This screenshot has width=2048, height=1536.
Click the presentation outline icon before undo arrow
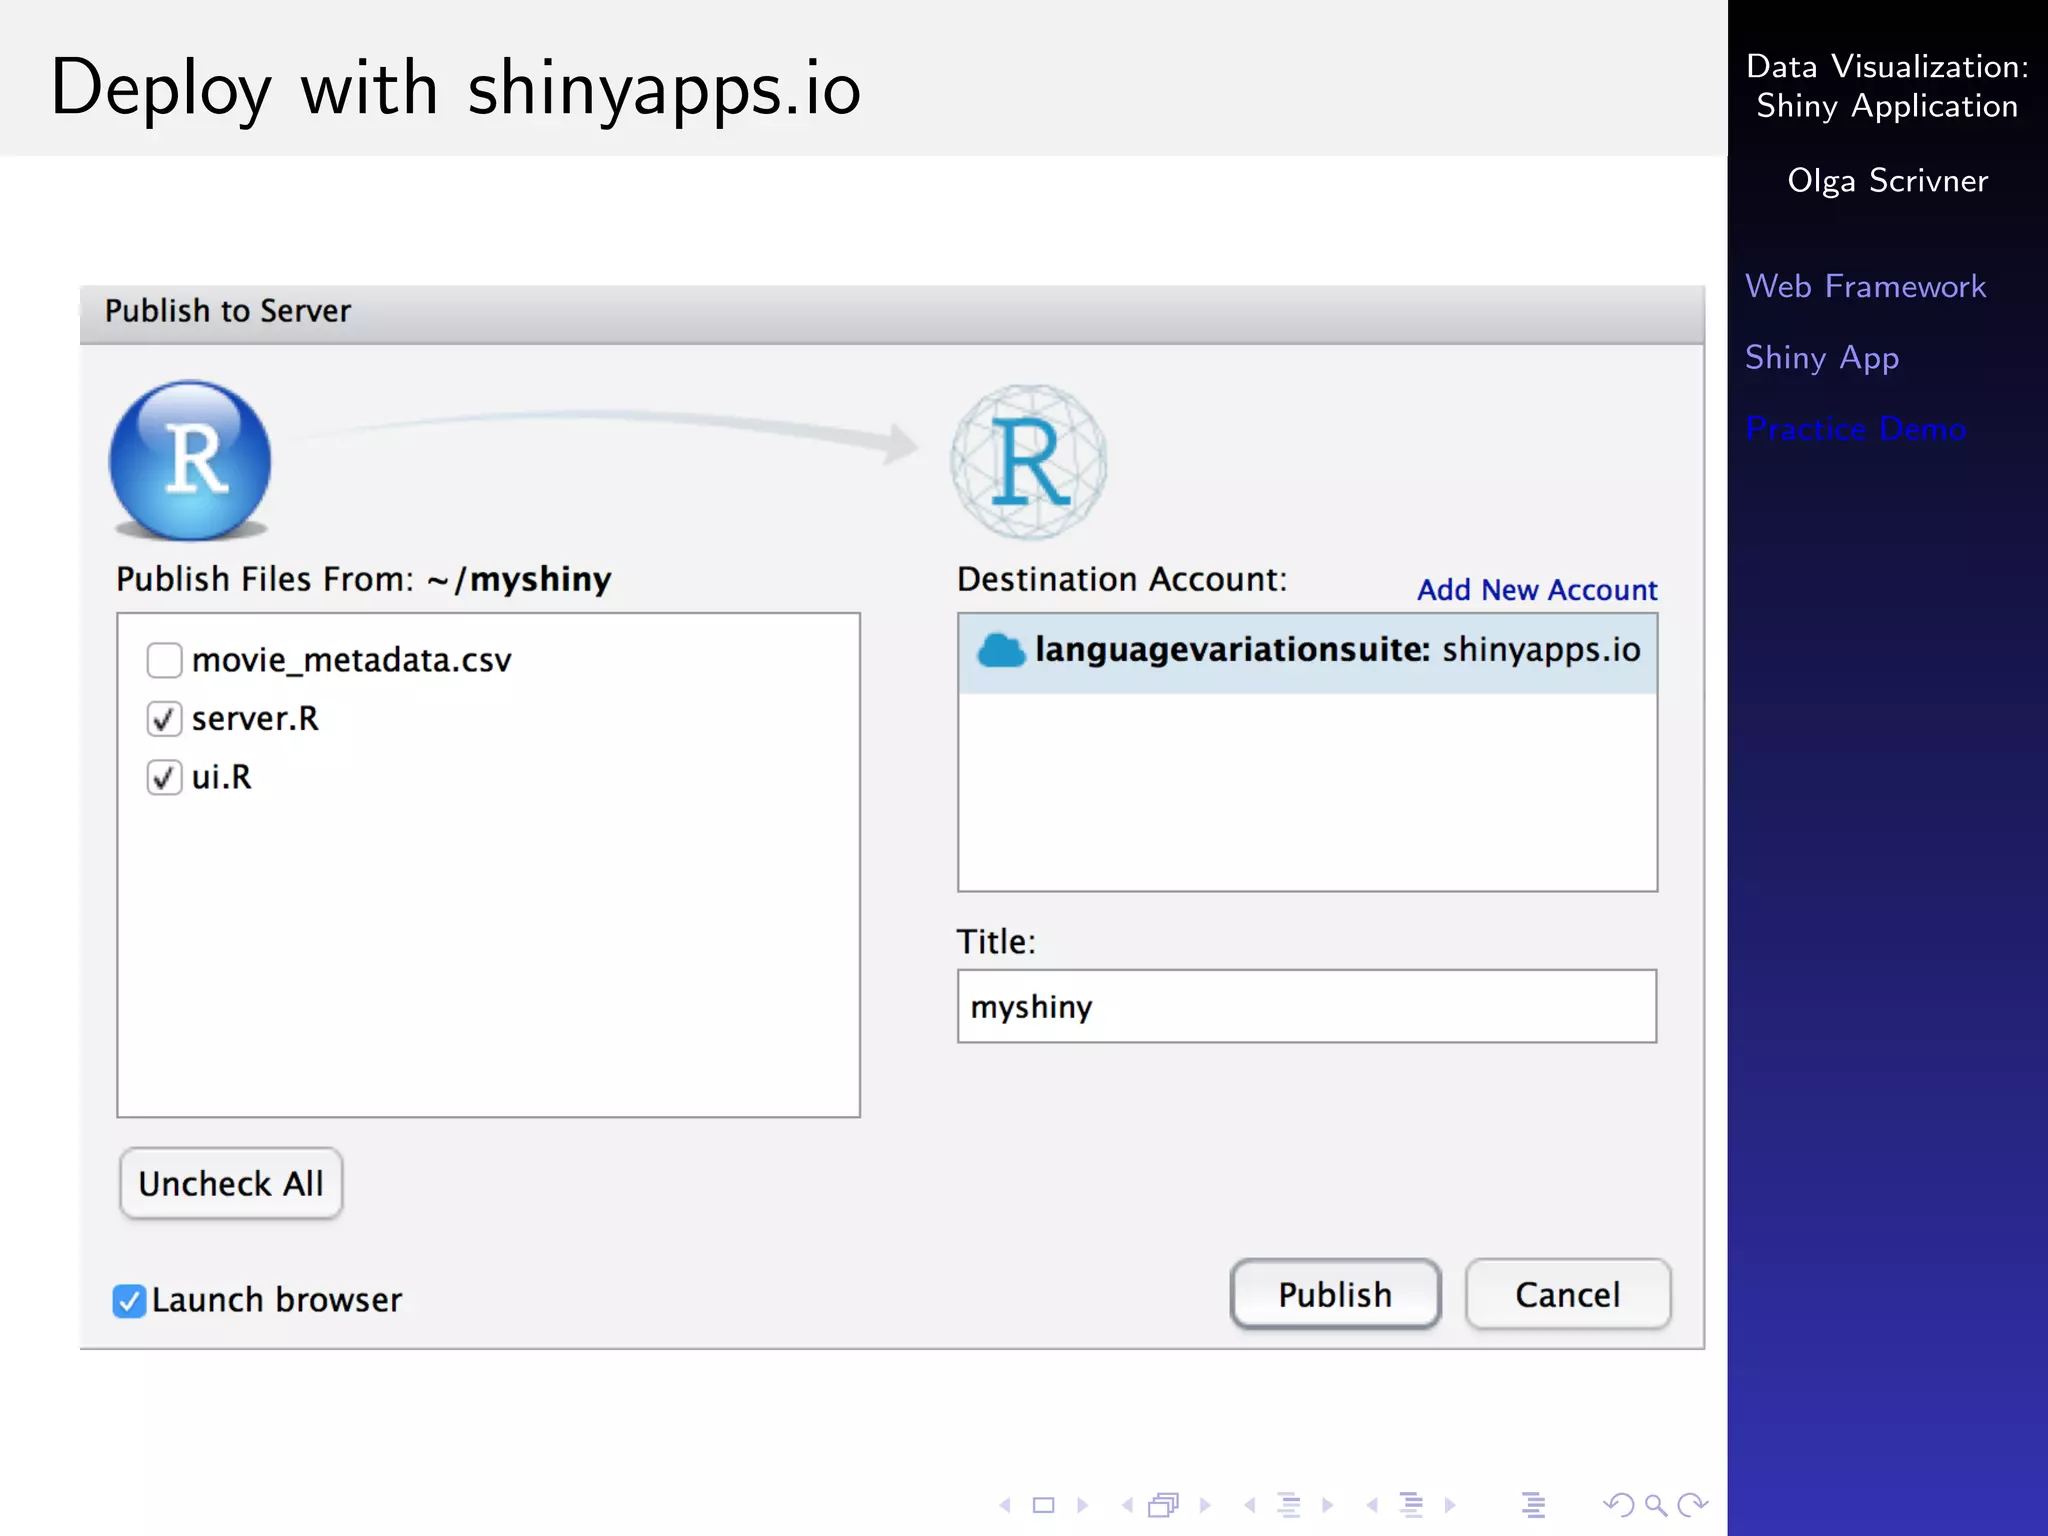pyautogui.click(x=1534, y=1505)
